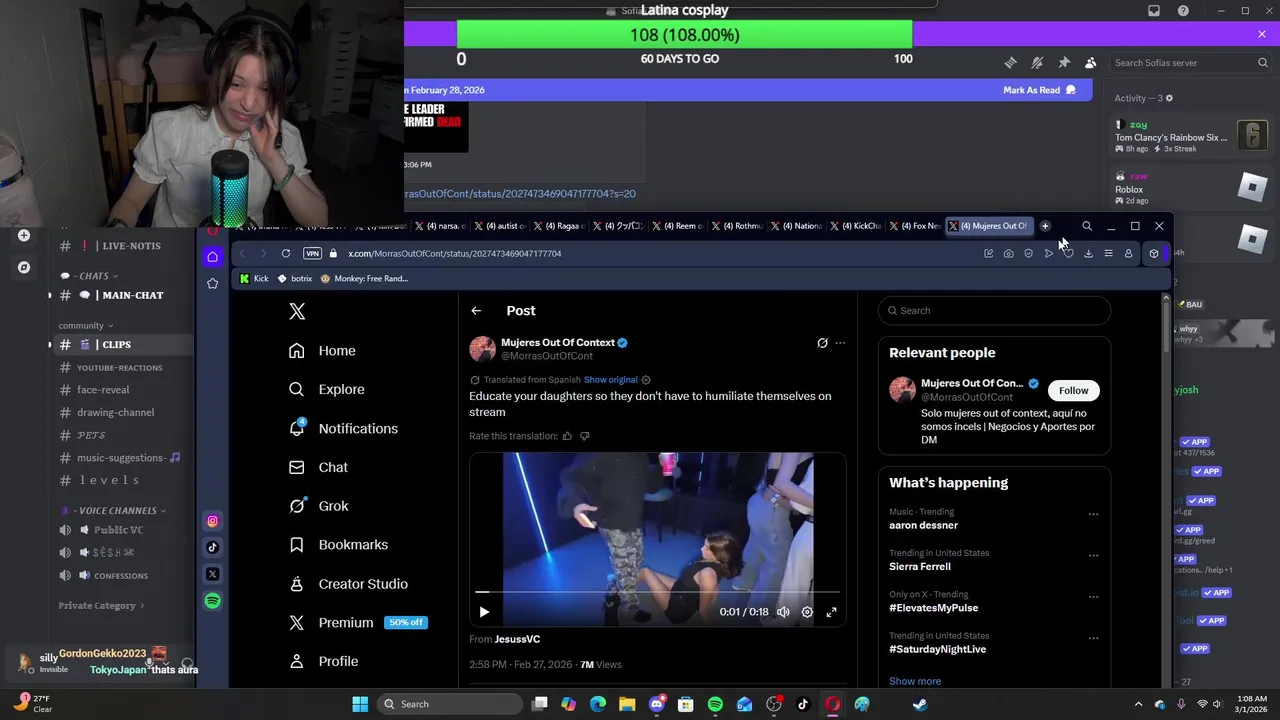Search Sofias server in Discord

click(x=1190, y=63)
